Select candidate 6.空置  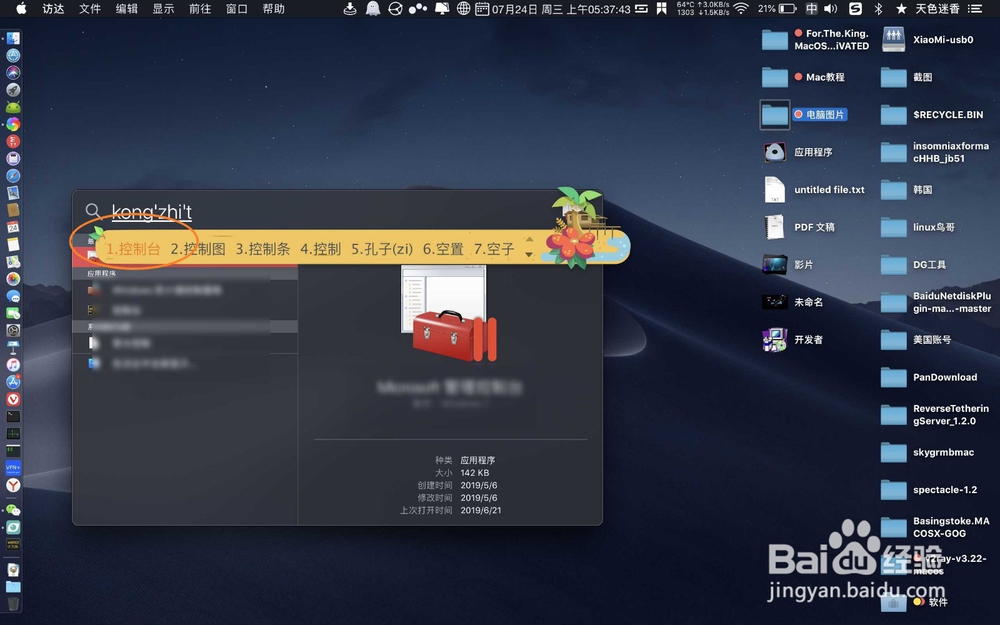coord(443,249)
